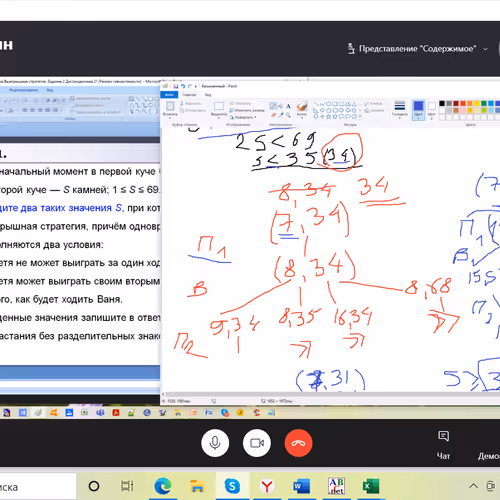This screenshot has width=500, height=500.
Task: Select the Pencil tool in Paint
Action: pos(273,106)
